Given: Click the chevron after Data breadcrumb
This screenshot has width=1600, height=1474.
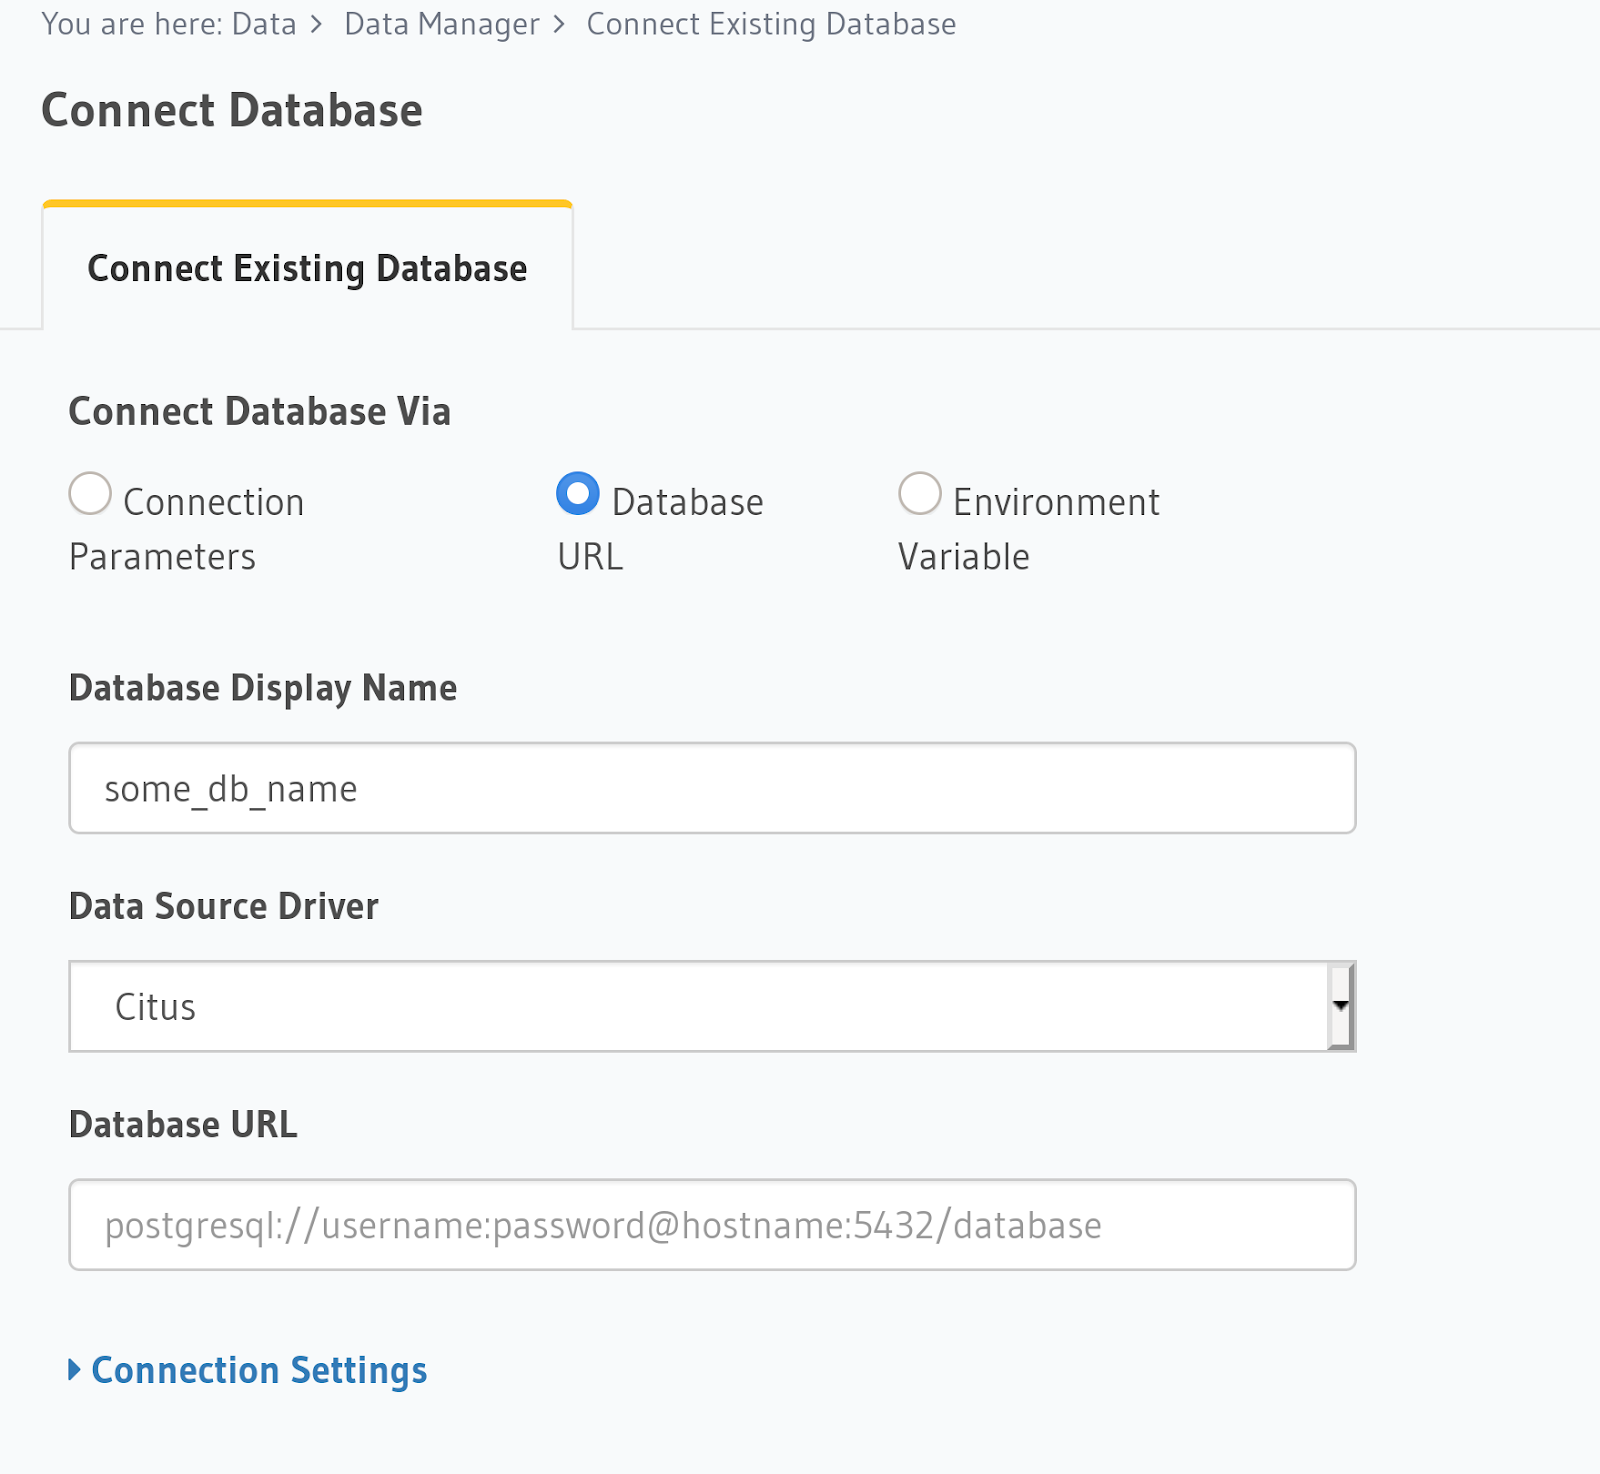Looking at the screenshot, I should (x=317, y=24).
